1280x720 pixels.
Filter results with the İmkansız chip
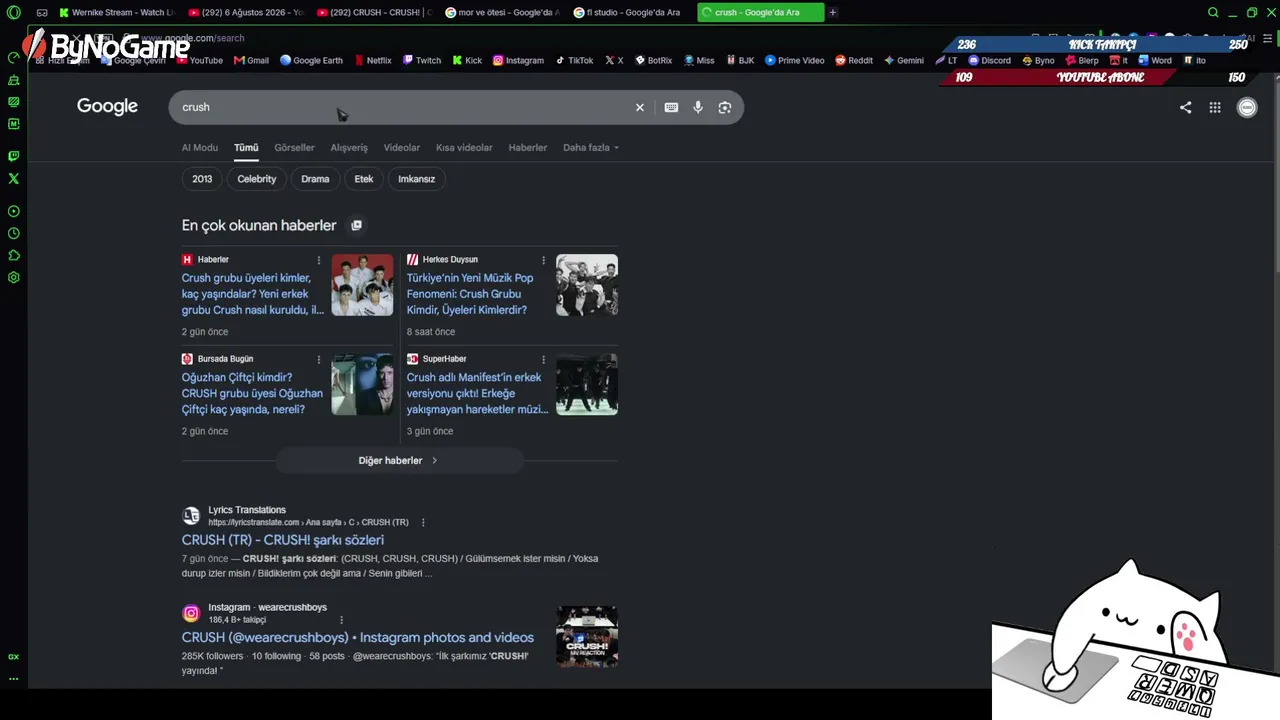[417, 179]
